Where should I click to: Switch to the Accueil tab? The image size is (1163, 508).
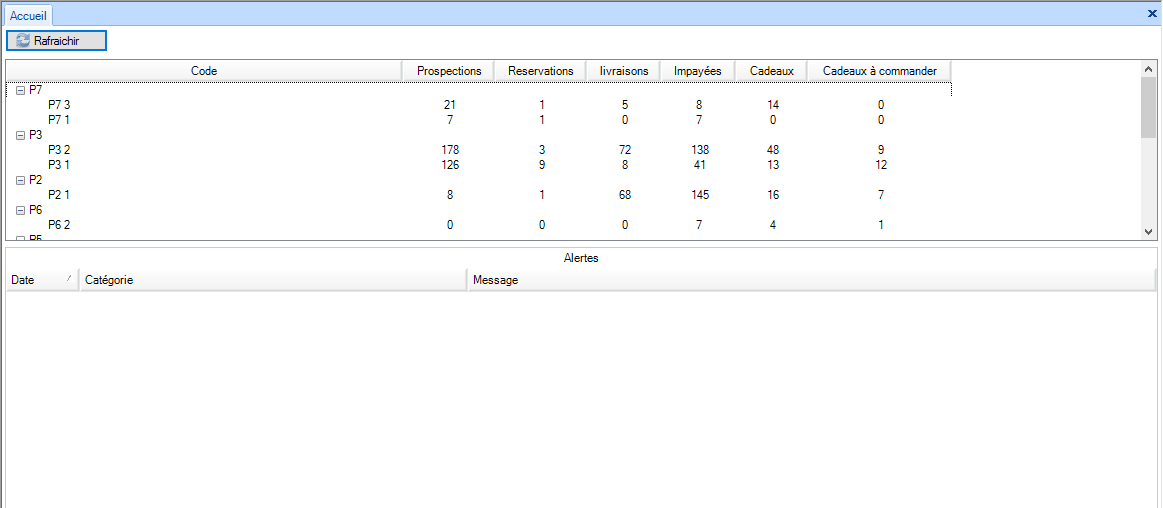(x=28, y=16)
